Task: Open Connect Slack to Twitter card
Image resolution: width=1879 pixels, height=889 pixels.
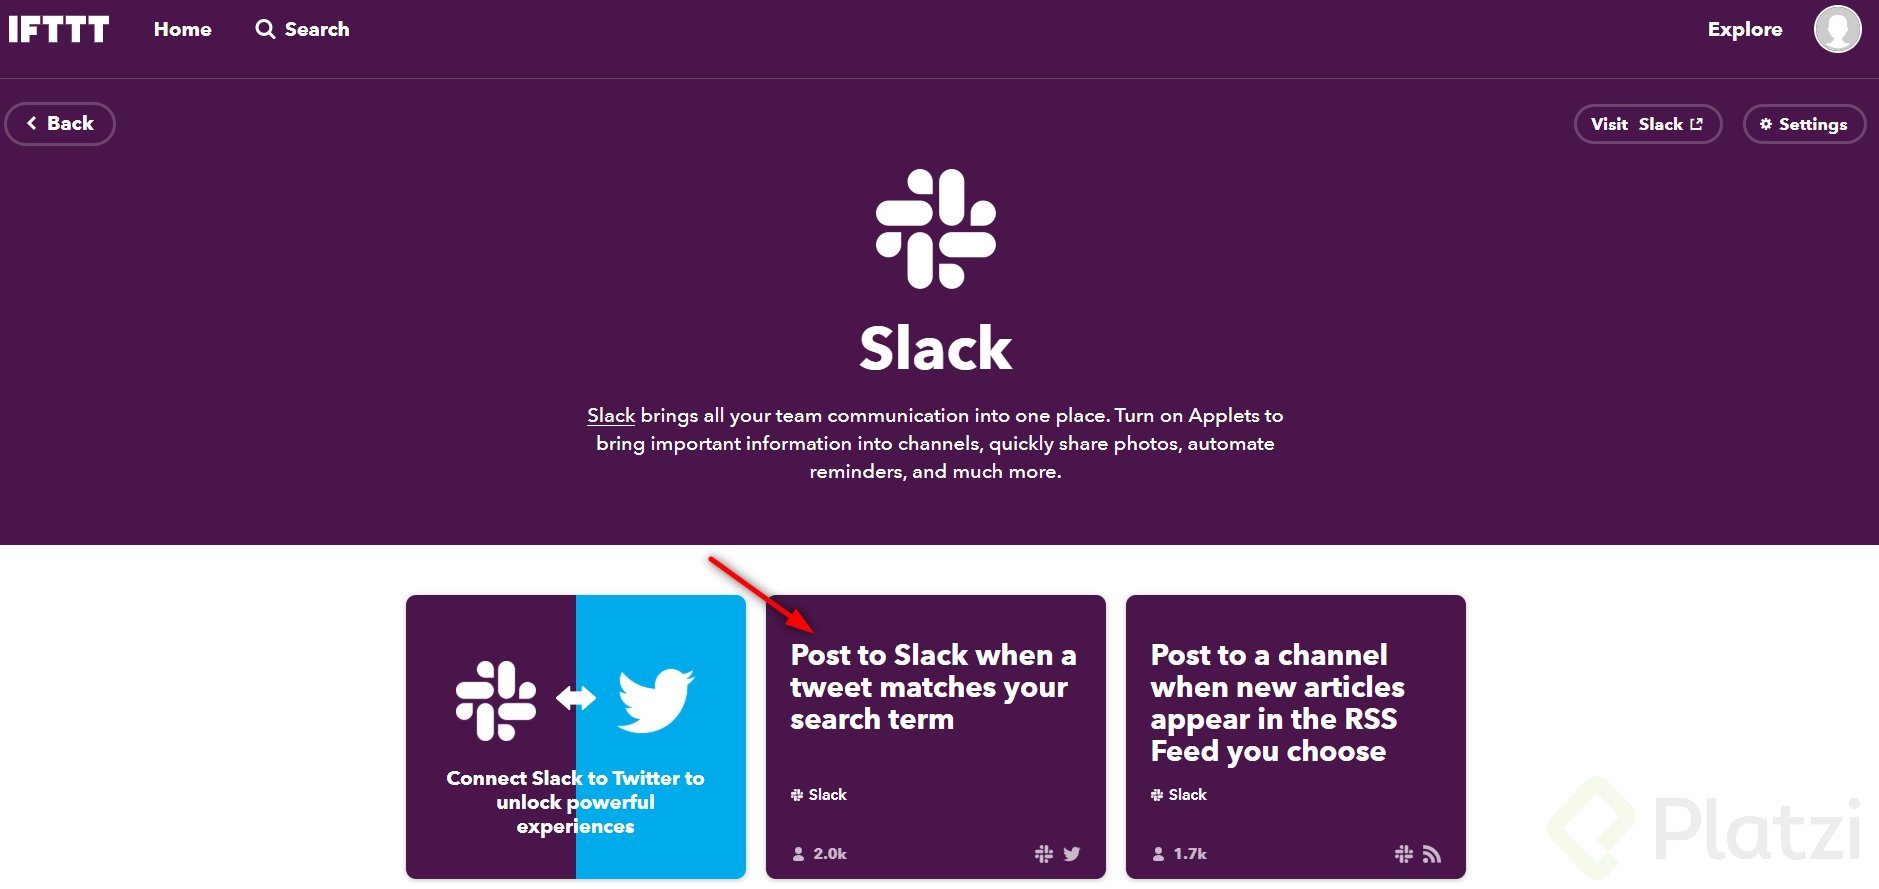Action: 576,737
